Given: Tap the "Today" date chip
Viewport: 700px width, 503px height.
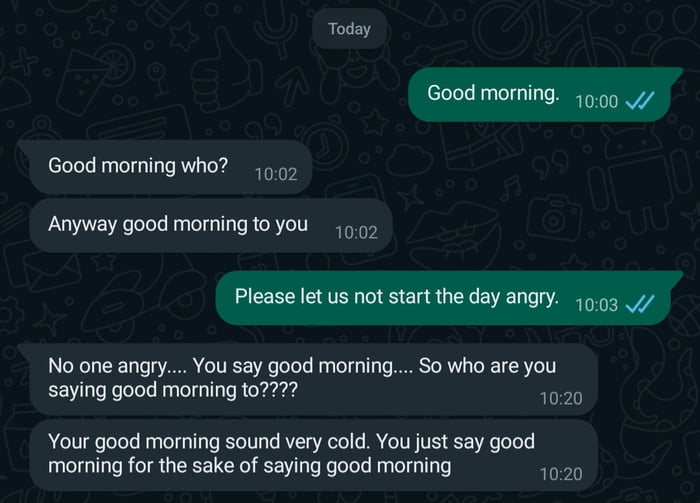Looking at the screenshot, I should (x=349, y=29).
